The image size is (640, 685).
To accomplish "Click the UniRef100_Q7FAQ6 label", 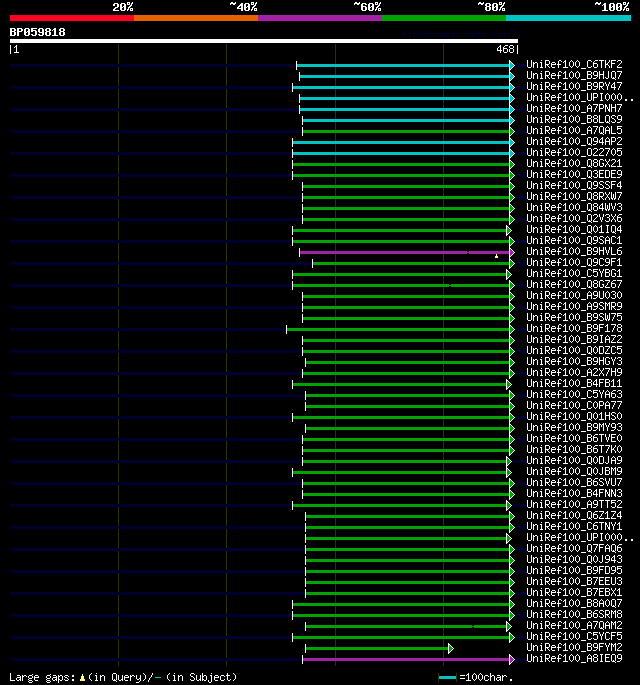I will (574, 548).
